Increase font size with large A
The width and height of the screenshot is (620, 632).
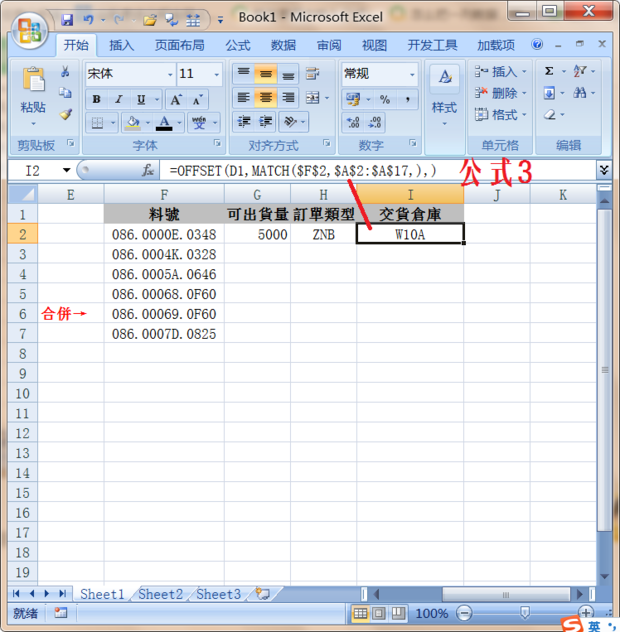tap(176, 100)
